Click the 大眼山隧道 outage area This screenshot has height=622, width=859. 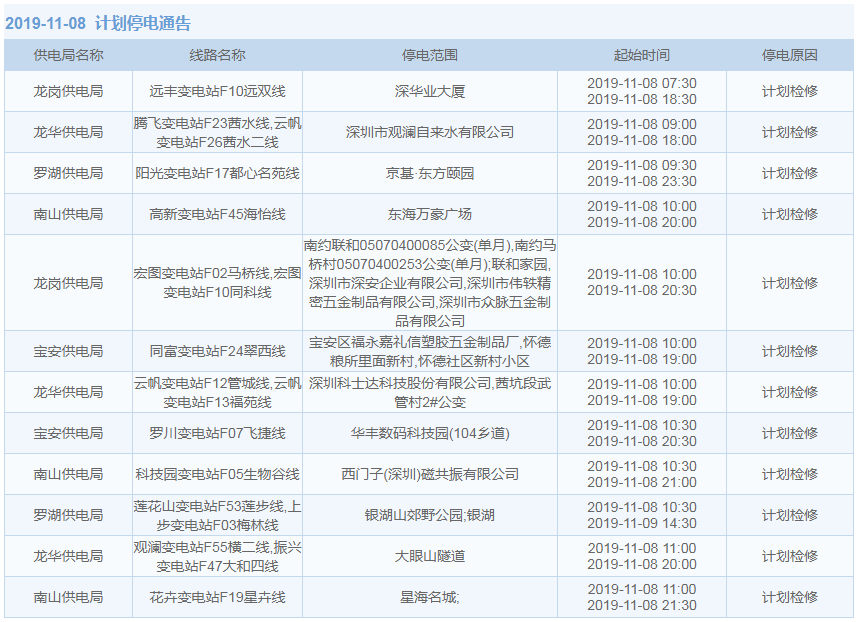point(429,556)
